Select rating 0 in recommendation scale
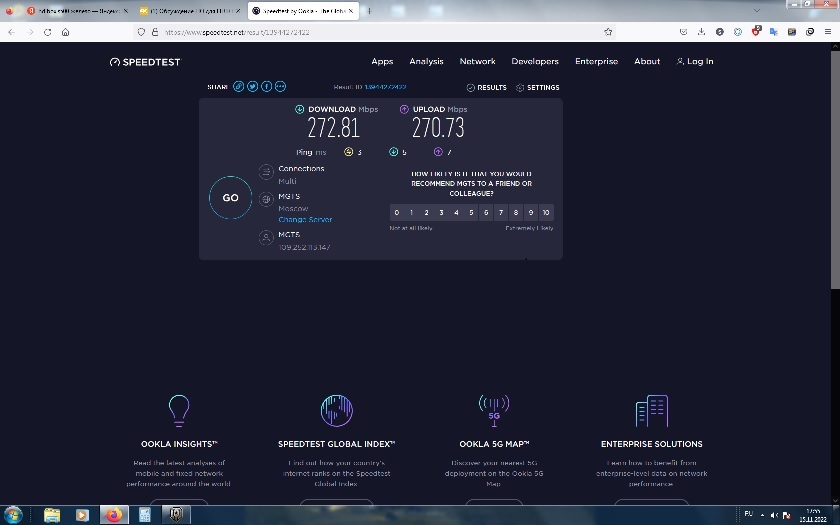Screen dimensions: 840x525 pyautogui.click(x=396, y=212)
